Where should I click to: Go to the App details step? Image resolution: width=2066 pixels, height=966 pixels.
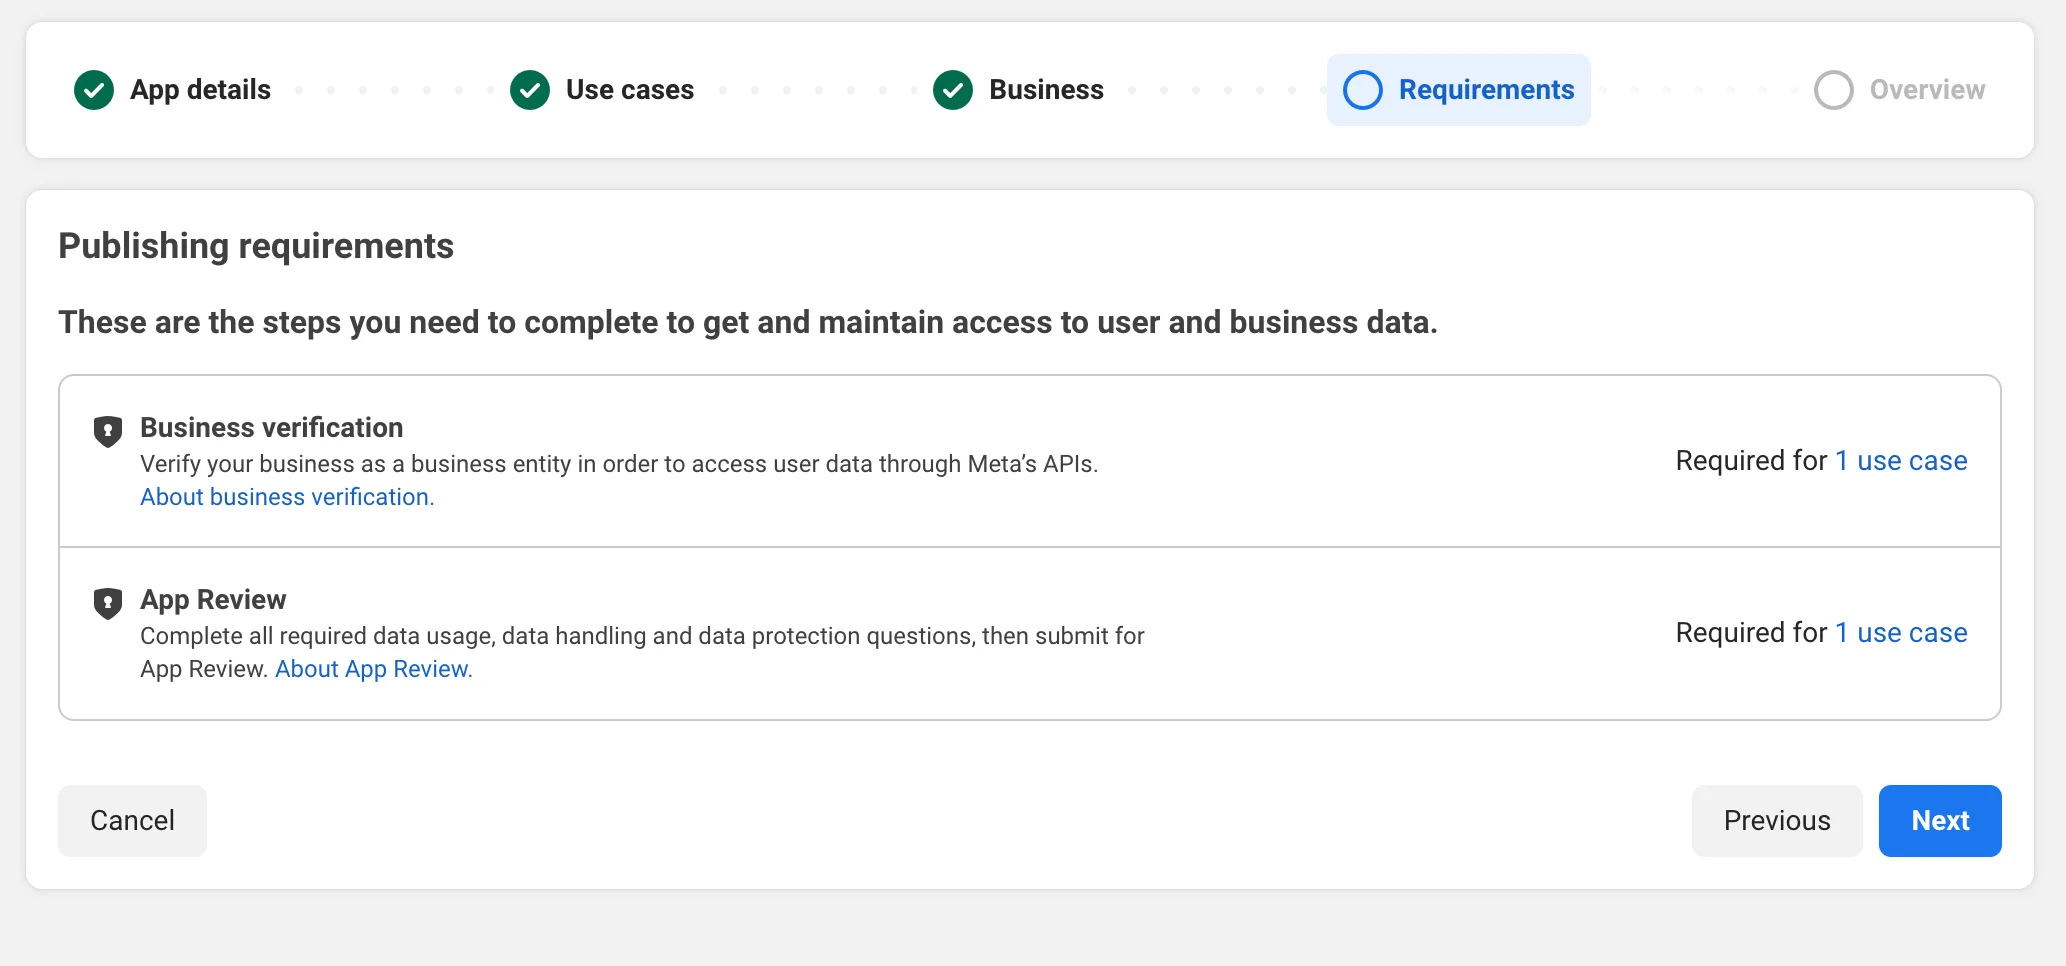click(x=172, y=90)
